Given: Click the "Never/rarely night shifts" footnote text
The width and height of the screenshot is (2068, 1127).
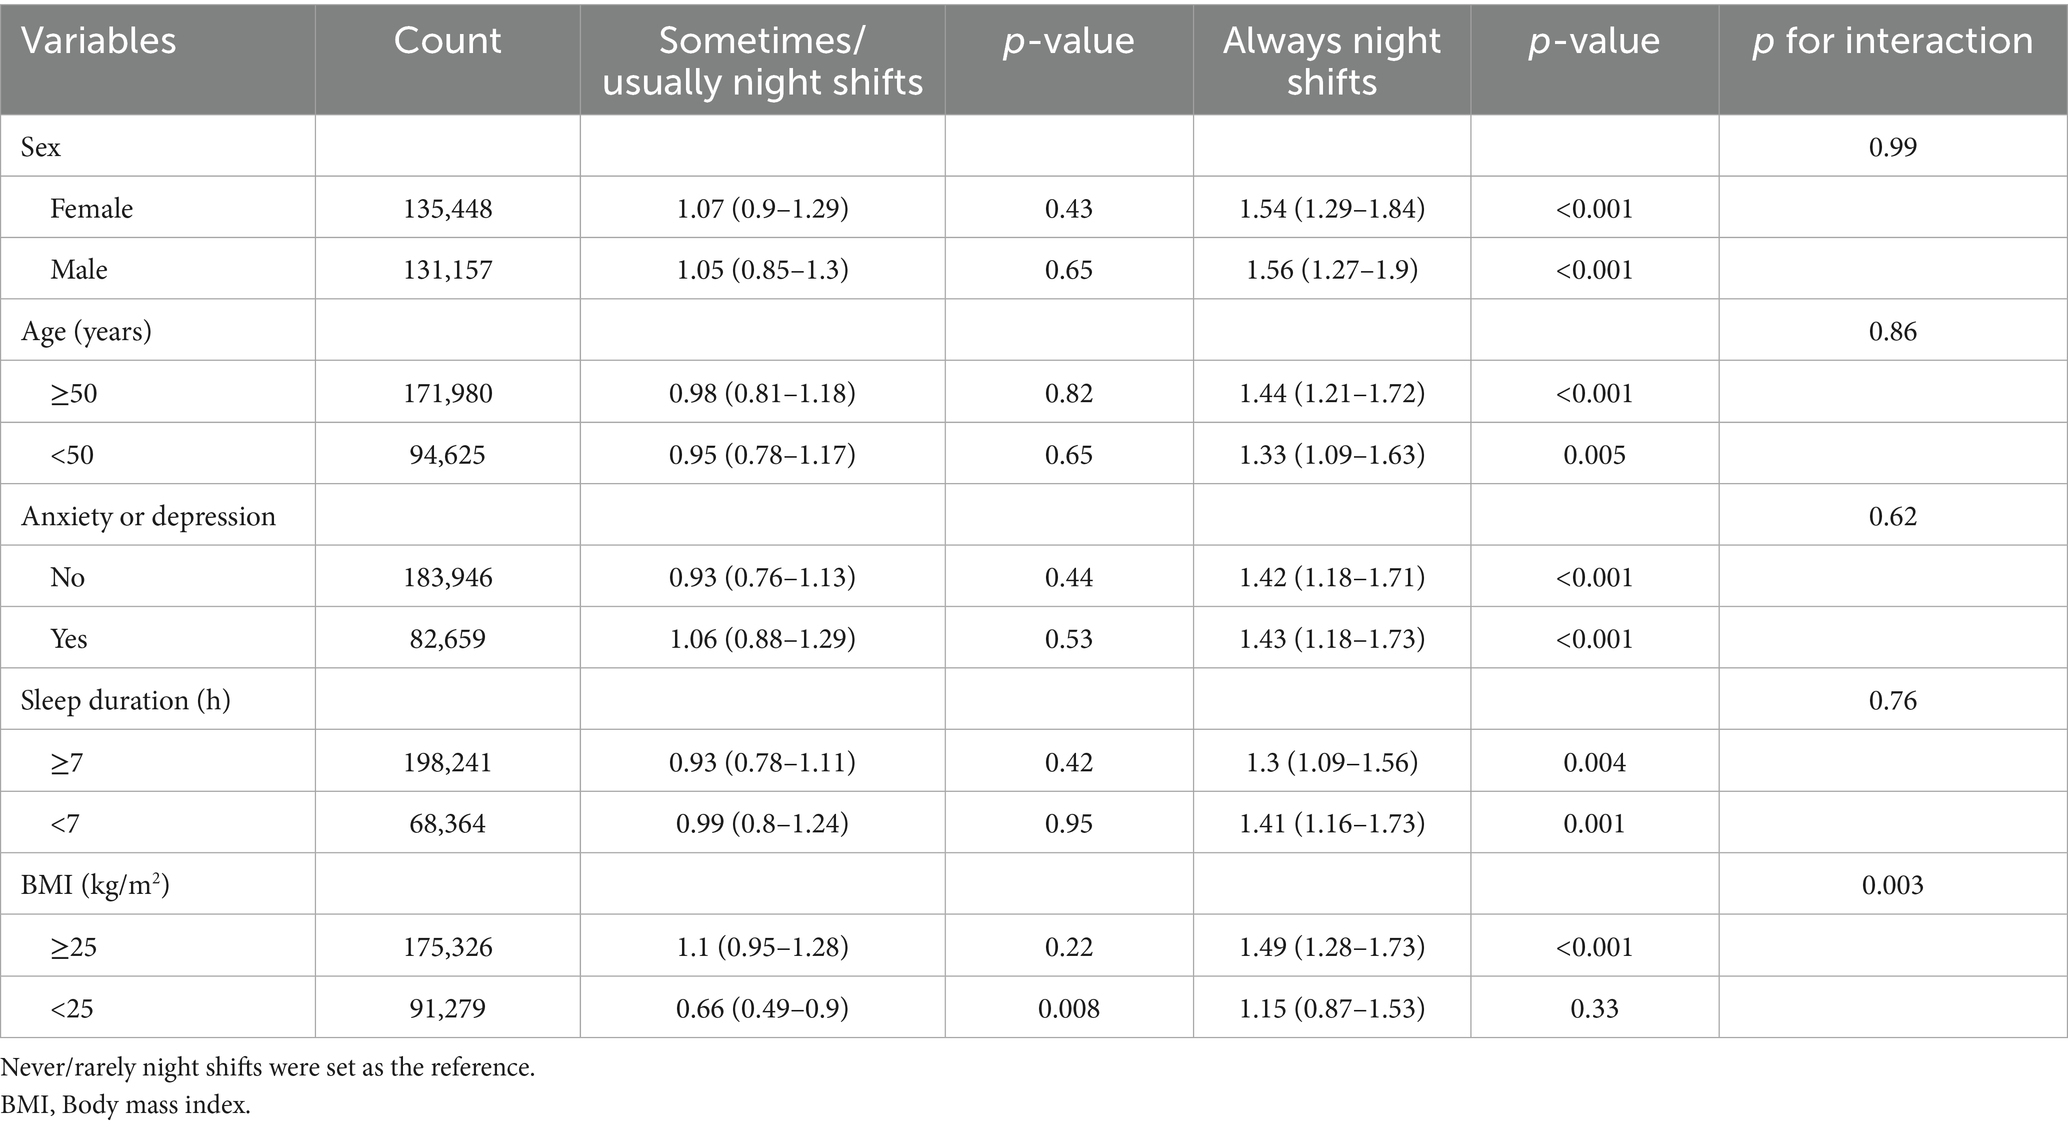Looking at the screenshot, I should (x=268, y=1067).
